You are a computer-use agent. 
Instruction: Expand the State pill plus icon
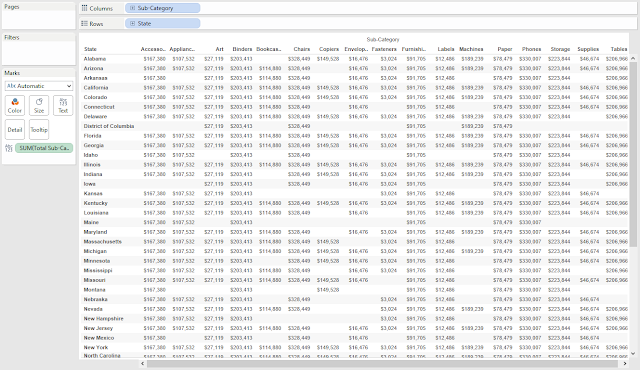[132, 24]
